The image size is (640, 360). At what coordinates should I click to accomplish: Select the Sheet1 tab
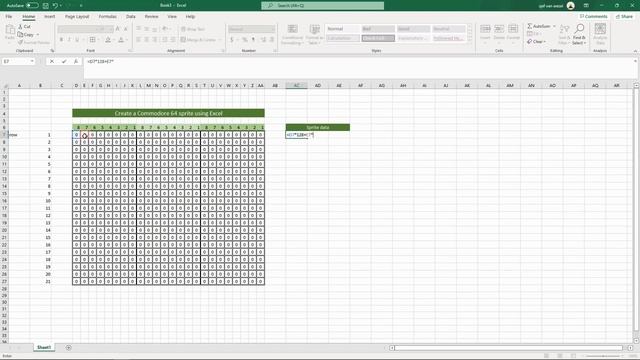pos(44,347)
